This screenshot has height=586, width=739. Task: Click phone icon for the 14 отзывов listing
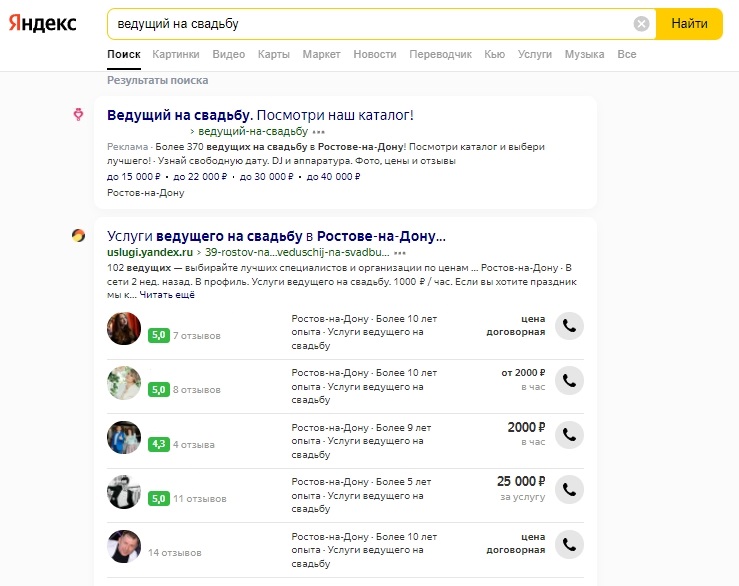569,545
